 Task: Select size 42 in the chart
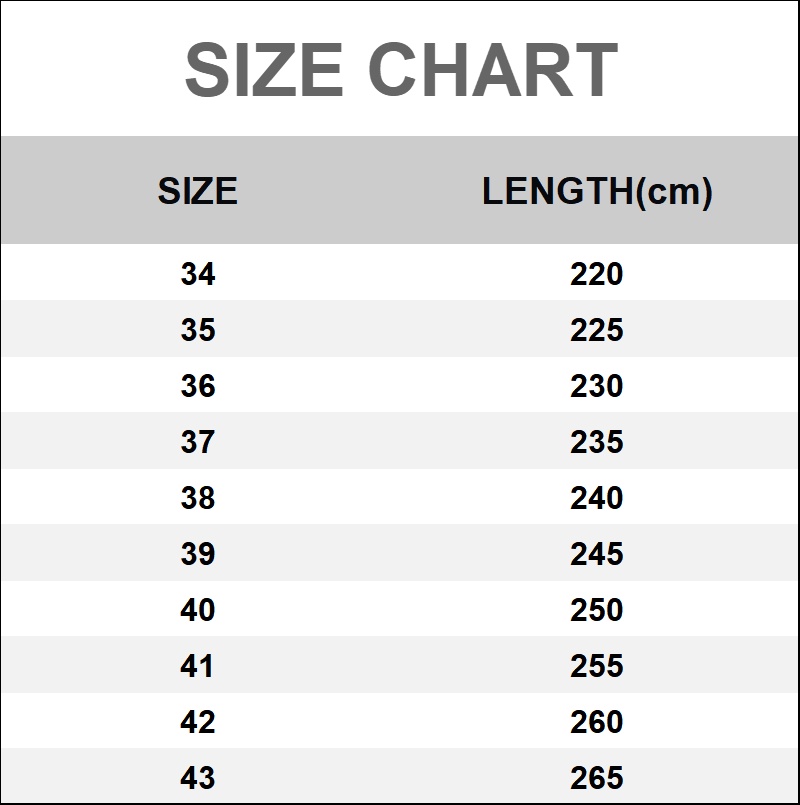[198, 722]
